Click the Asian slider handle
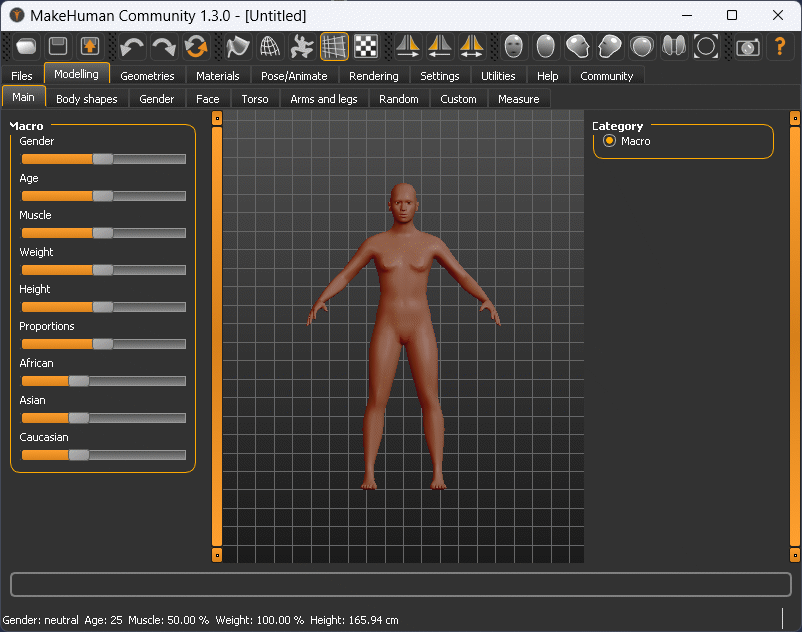The image size is (802, 632). point(79,418)
